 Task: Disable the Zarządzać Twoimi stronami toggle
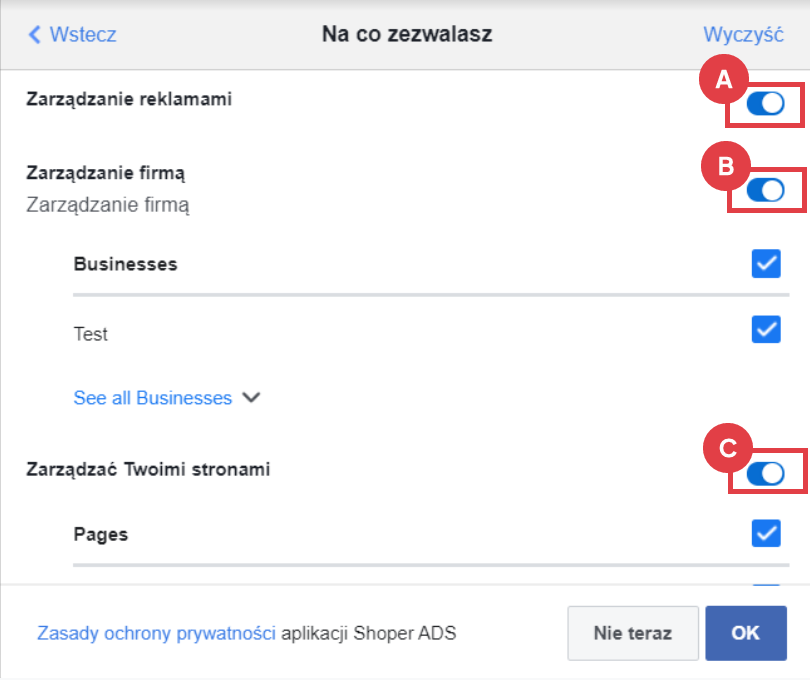pos(765,473)
